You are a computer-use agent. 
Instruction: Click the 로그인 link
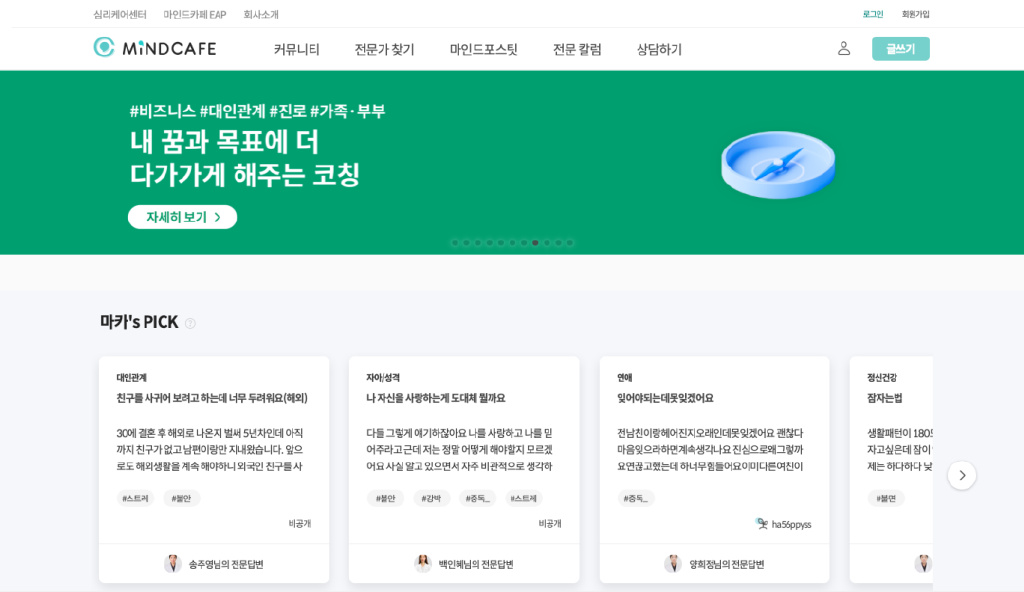coord(872,14)
